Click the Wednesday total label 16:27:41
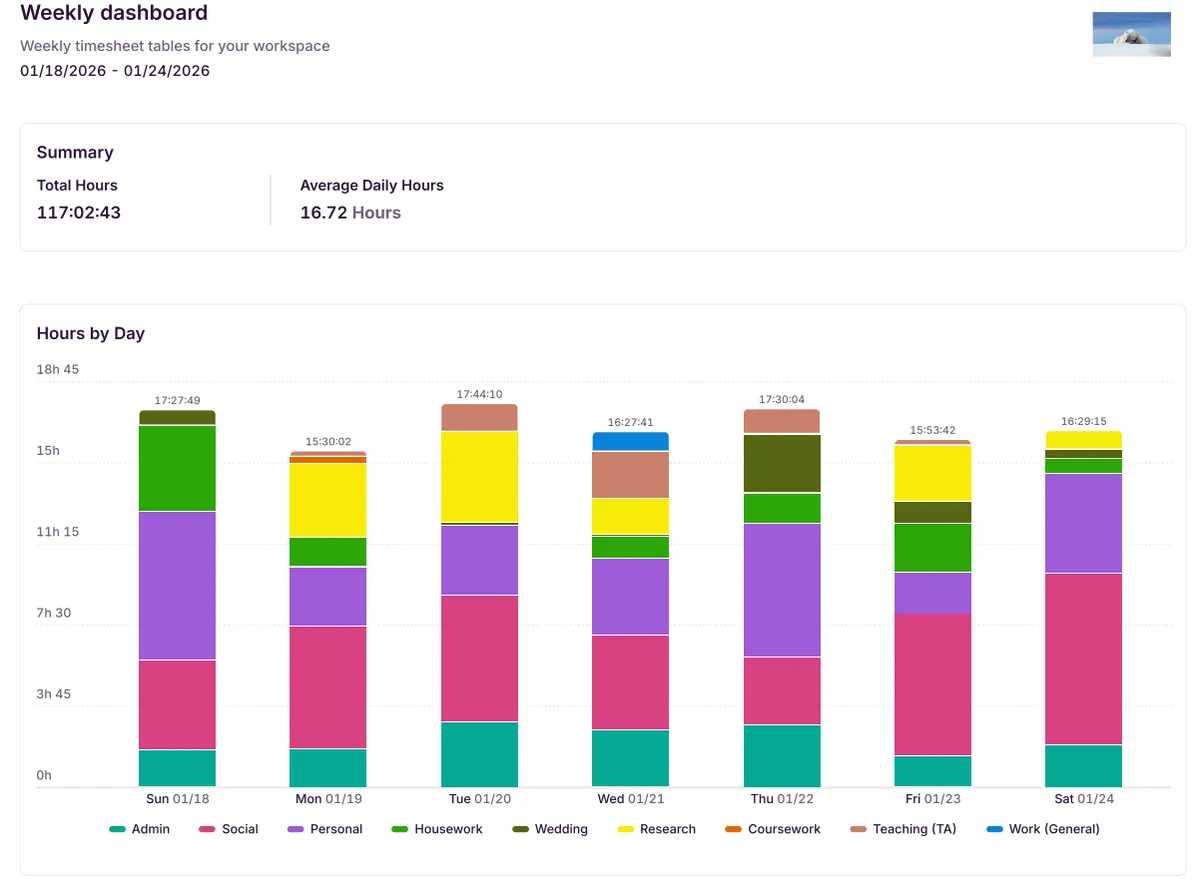The image size is (1200, 881). point(630,422)
